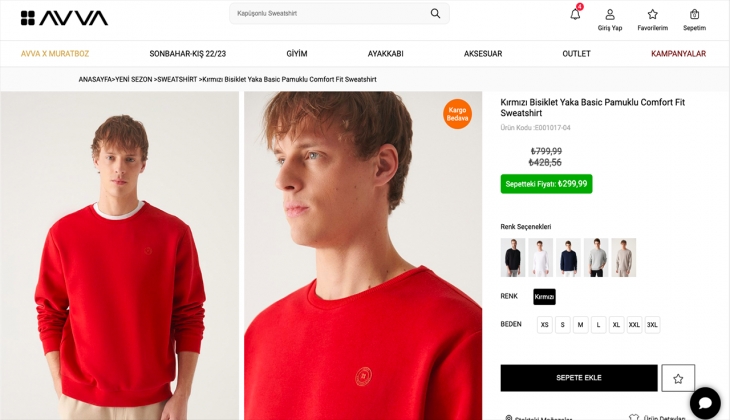Open the live chat bubble
Image resolution: width=730 pixels, height=420 pixels.
[x=704, y=402]
